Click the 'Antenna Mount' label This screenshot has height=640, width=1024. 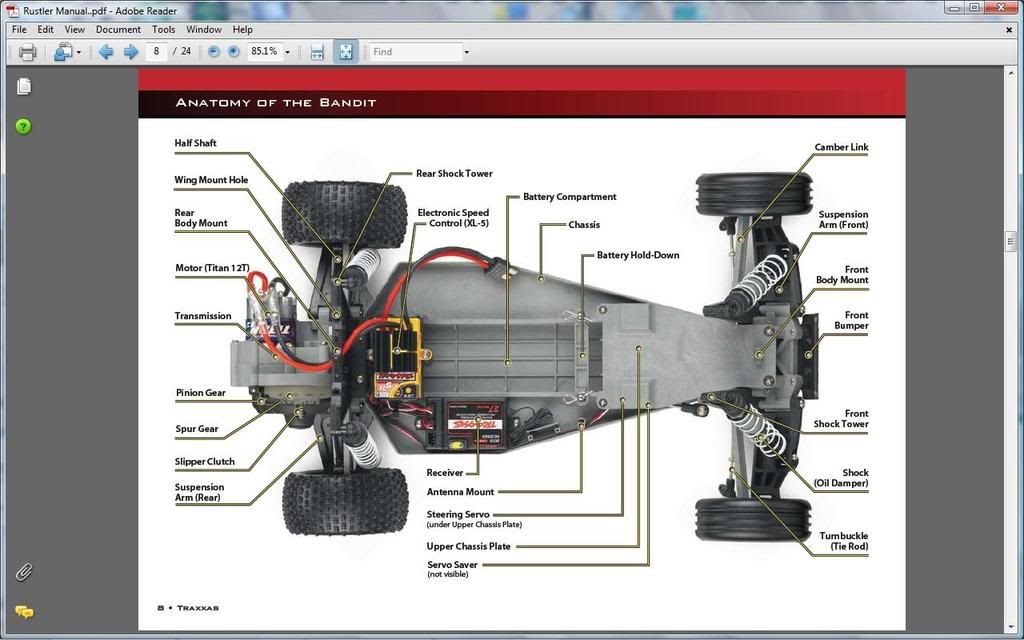pos(460,492)
